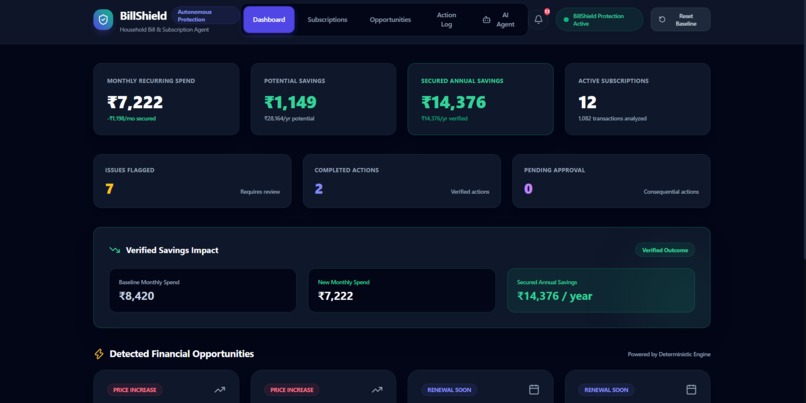Open the Action Log tab
This screenshot has height=403, width=806.
coord(447,20)
